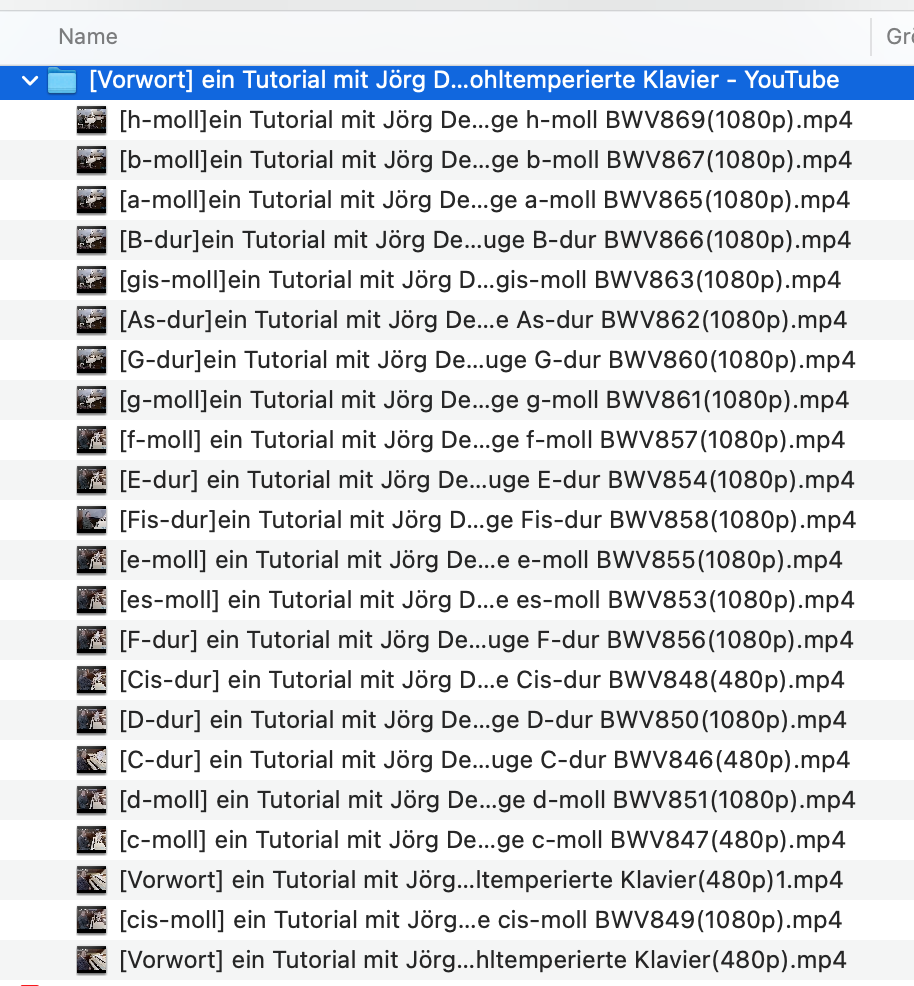Viewport: 914px width, 986px height.
Task: Select file name C-dur BWV846(480p).mp4
Action: click(485, 760)
